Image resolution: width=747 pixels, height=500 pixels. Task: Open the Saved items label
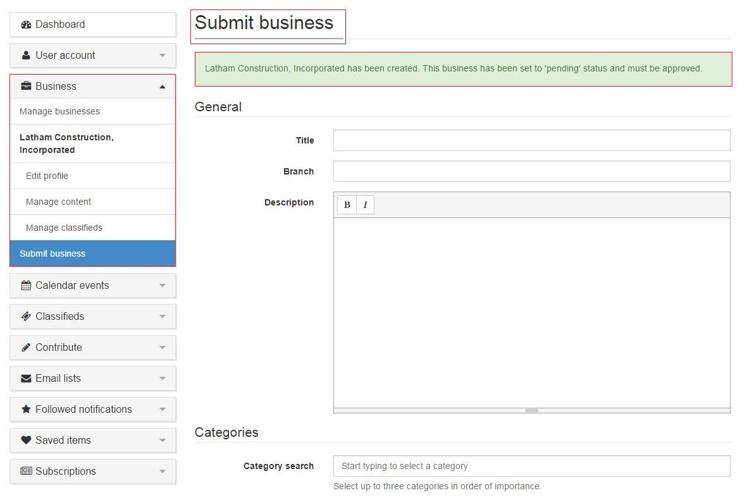tap(63, 440)
